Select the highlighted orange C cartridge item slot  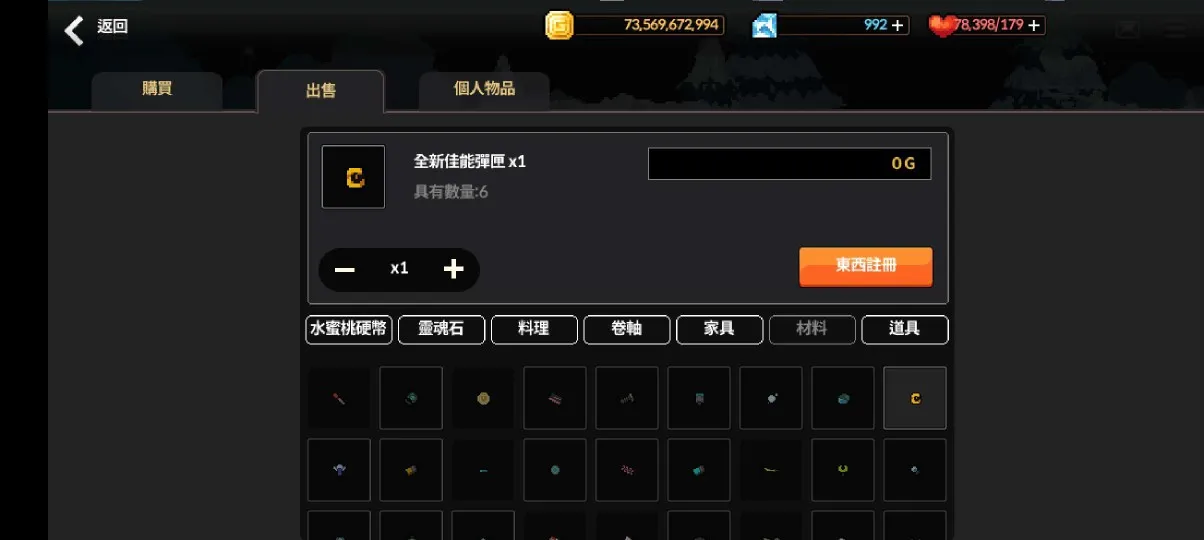point(915,398)
